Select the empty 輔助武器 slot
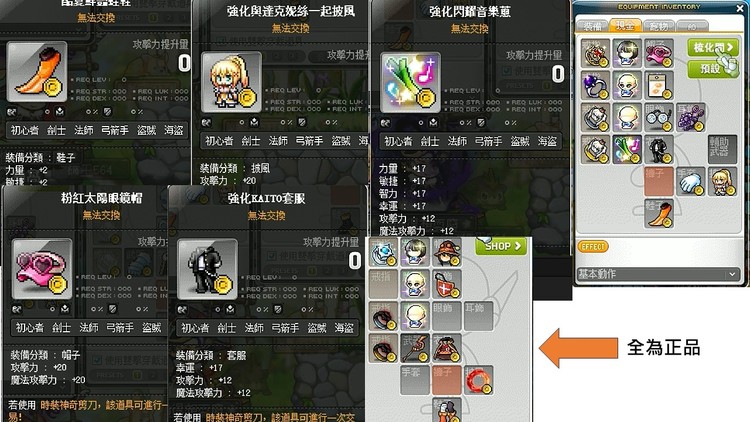 pos(722,149)
